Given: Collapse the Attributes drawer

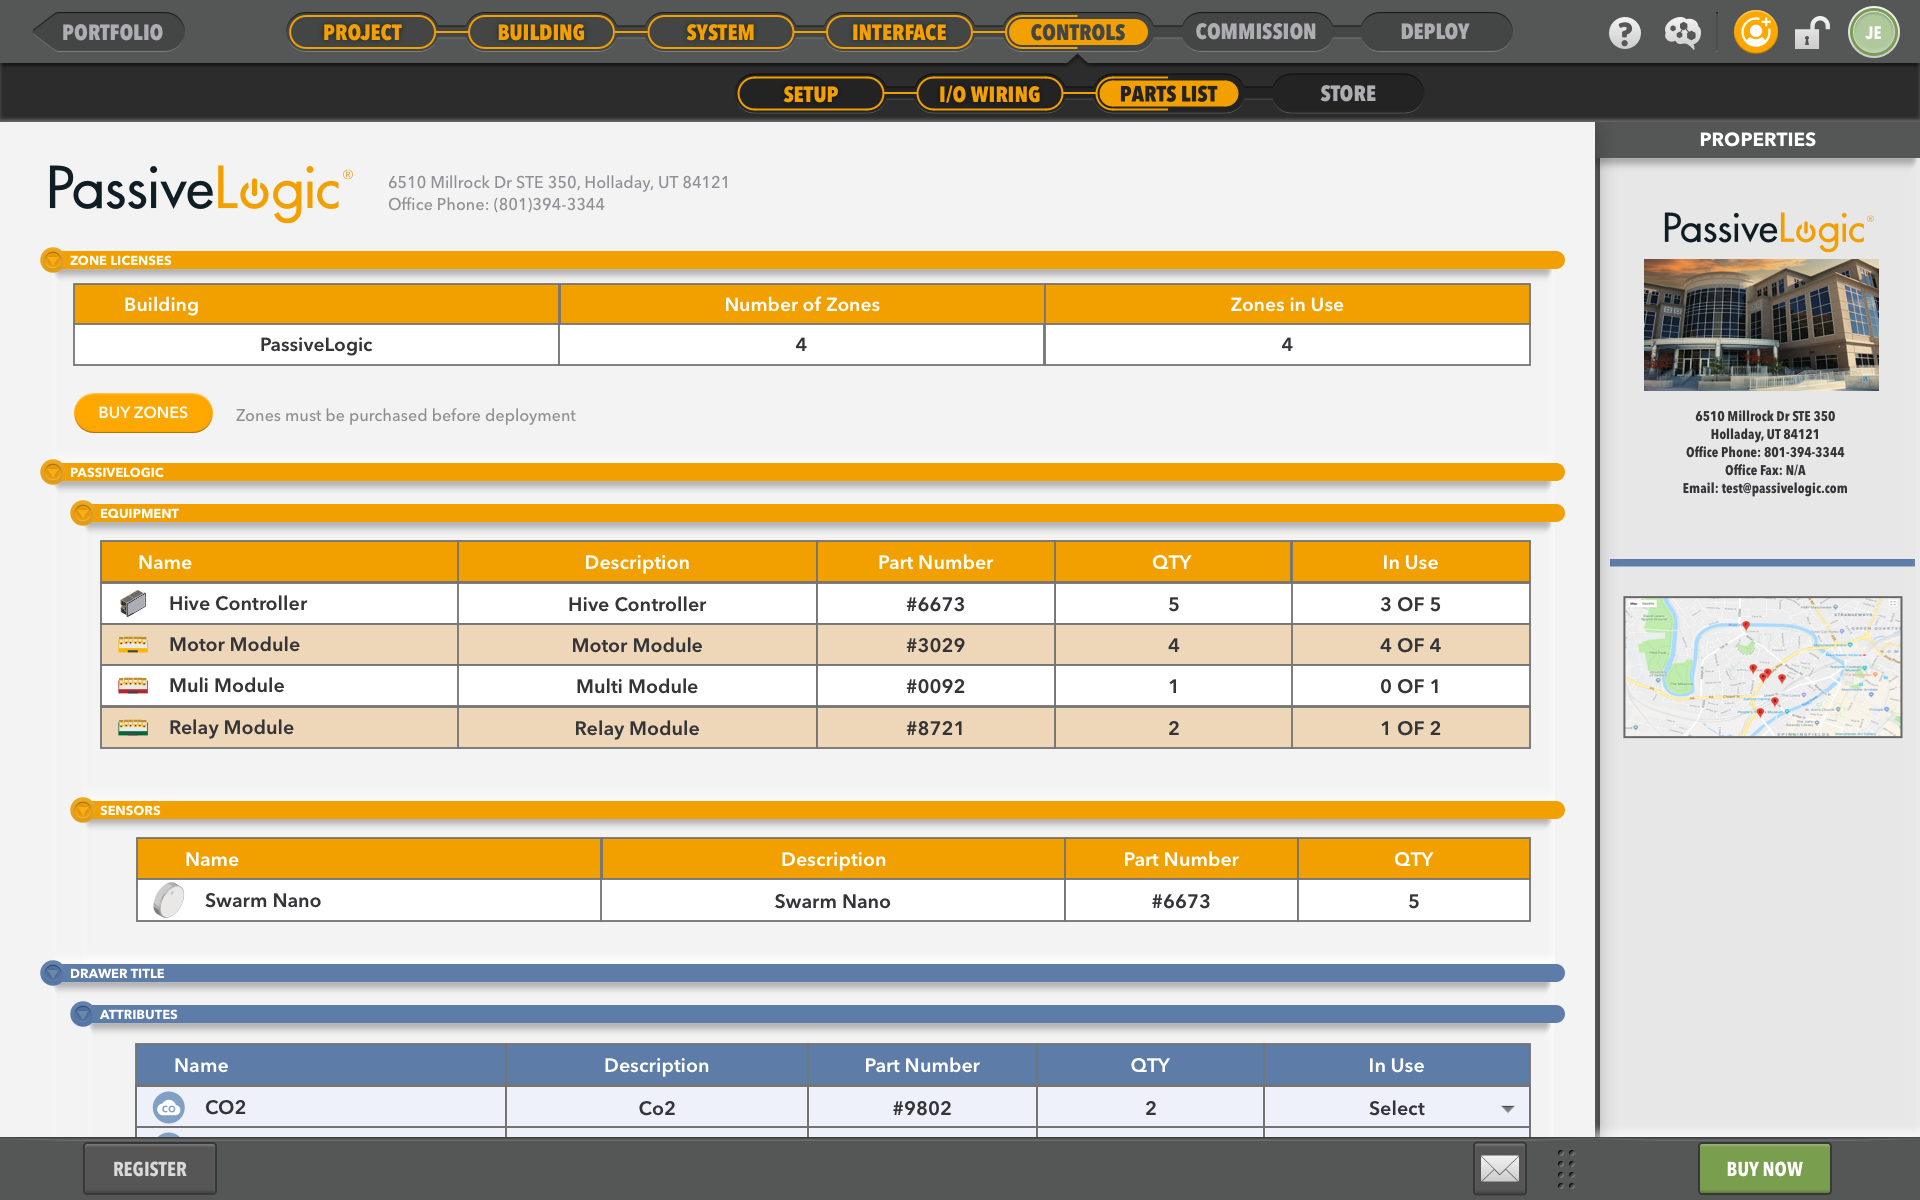Looking at the screenshot, I should tap(83, 1014).
